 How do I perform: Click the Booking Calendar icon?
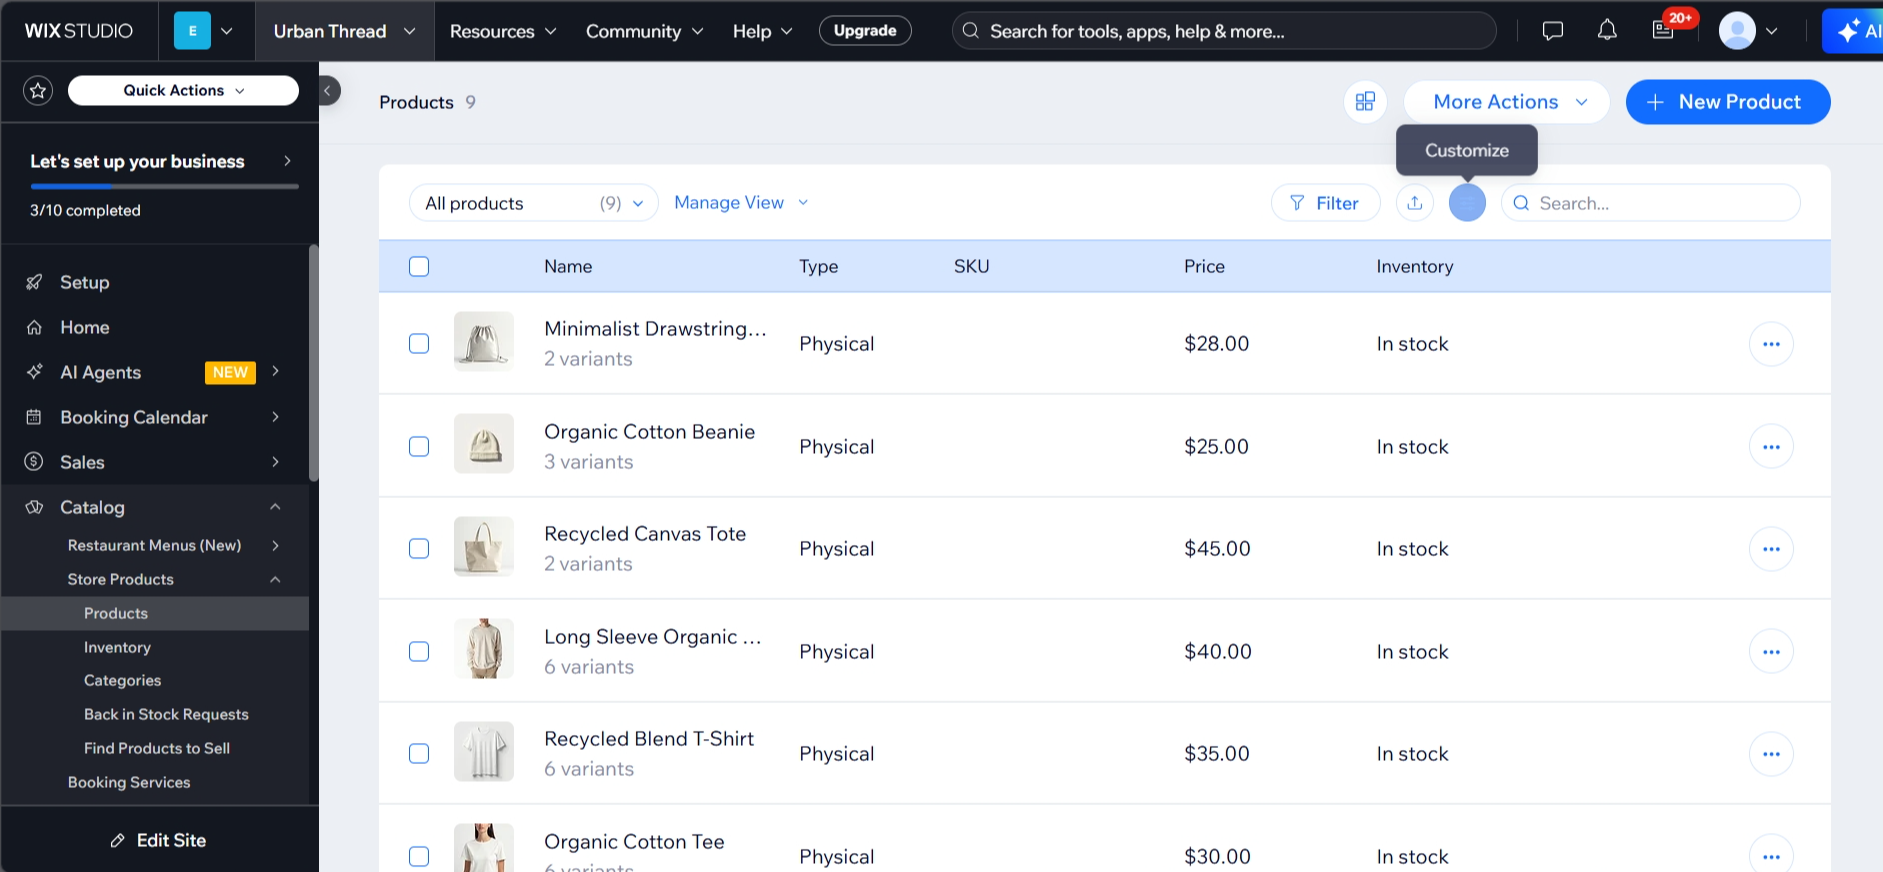tap(34, 417)
